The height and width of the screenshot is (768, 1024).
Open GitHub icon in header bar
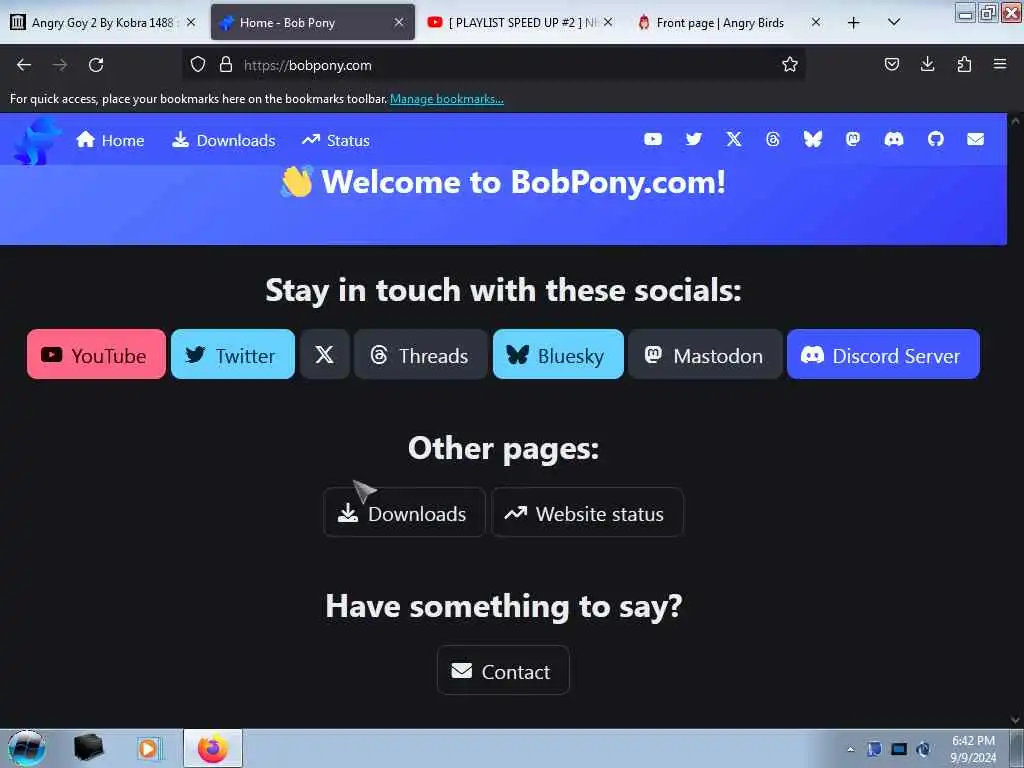coord(935,139)
